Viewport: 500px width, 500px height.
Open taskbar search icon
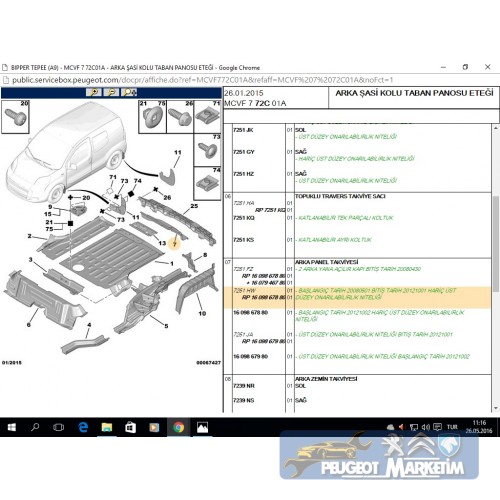click(x=35, y=427)
